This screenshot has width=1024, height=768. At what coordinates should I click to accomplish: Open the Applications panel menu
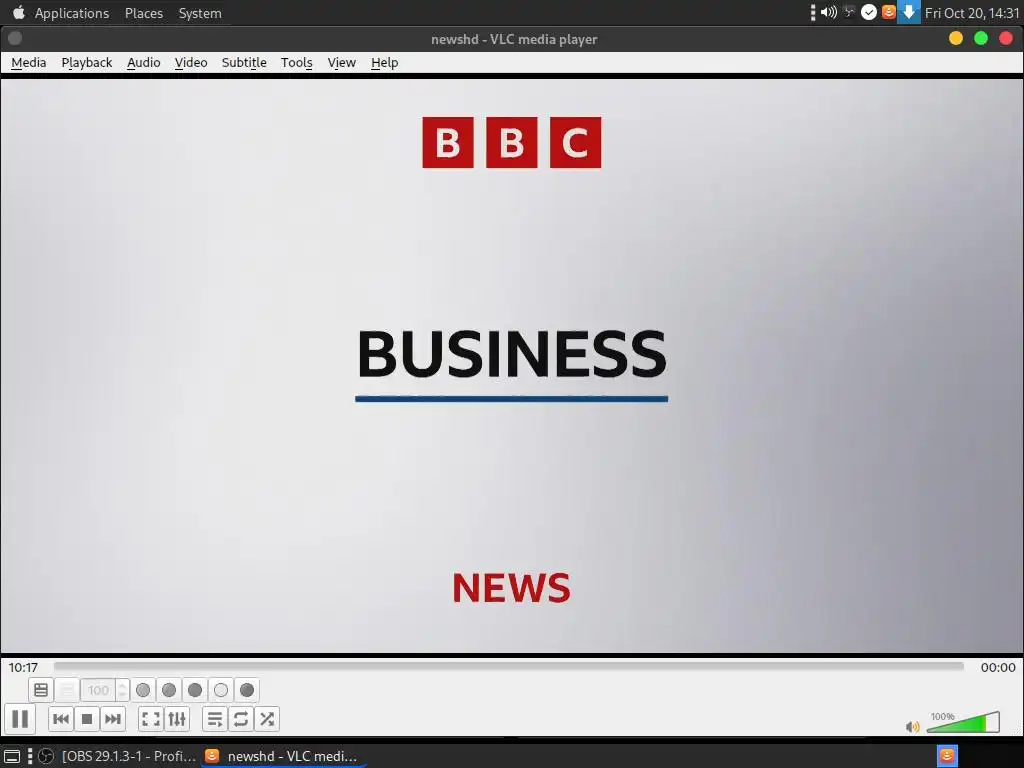[x=72, y=13]
